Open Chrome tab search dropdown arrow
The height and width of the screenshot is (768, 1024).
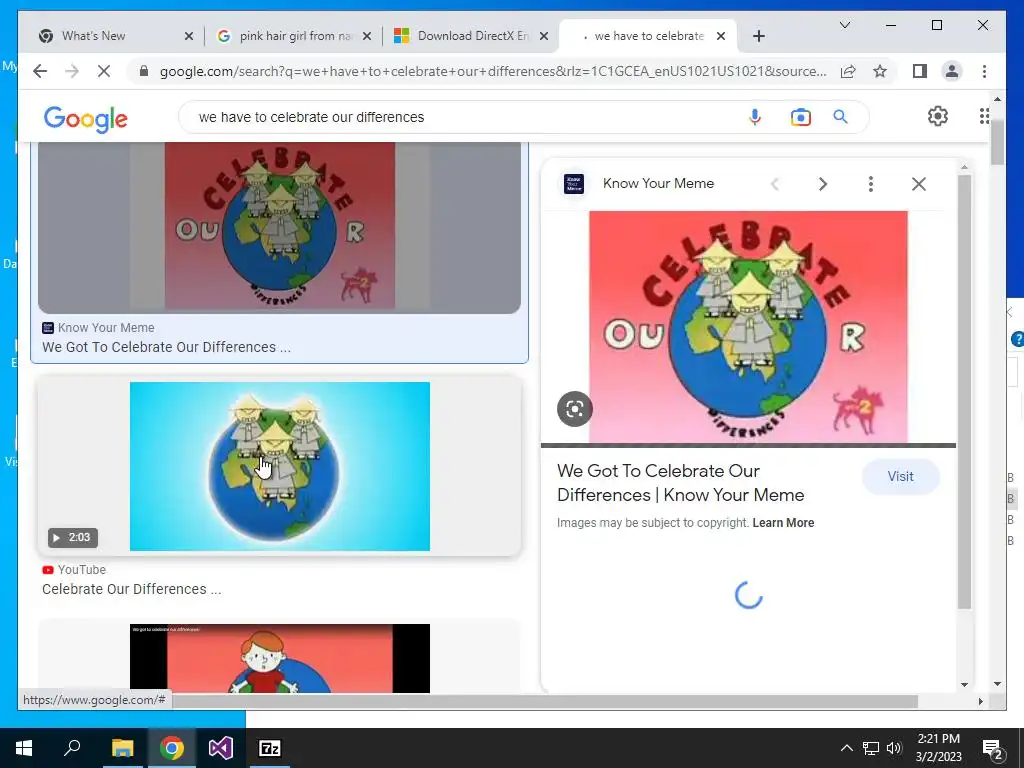coord(844,25)
